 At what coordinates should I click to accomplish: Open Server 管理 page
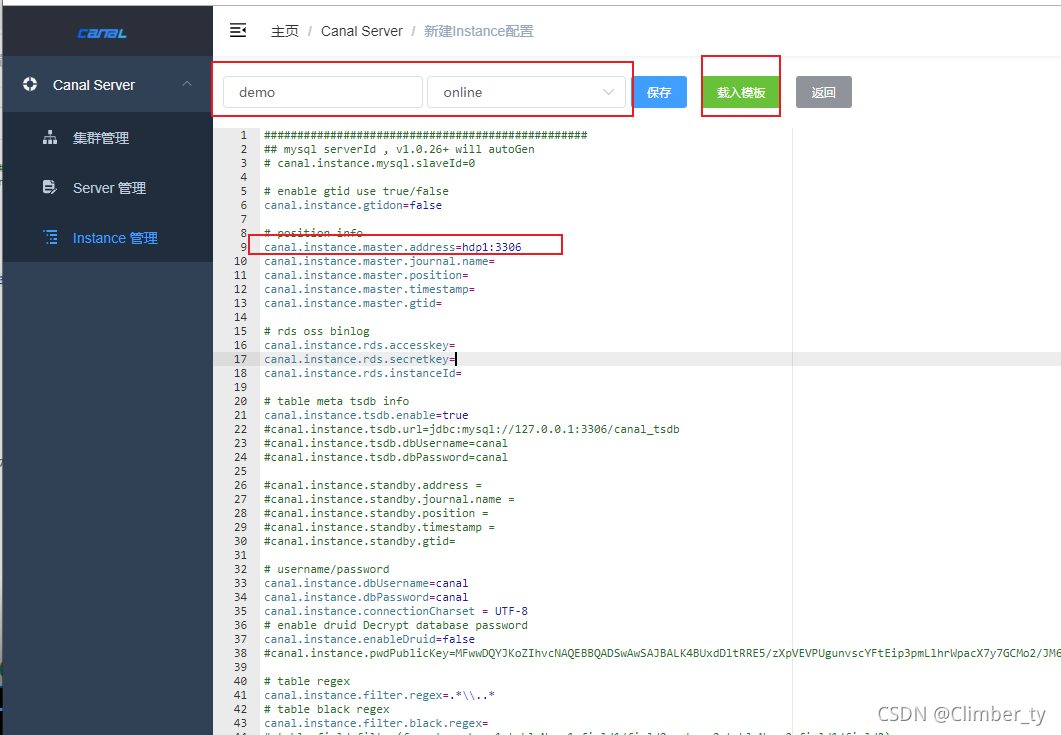[109, 188]
